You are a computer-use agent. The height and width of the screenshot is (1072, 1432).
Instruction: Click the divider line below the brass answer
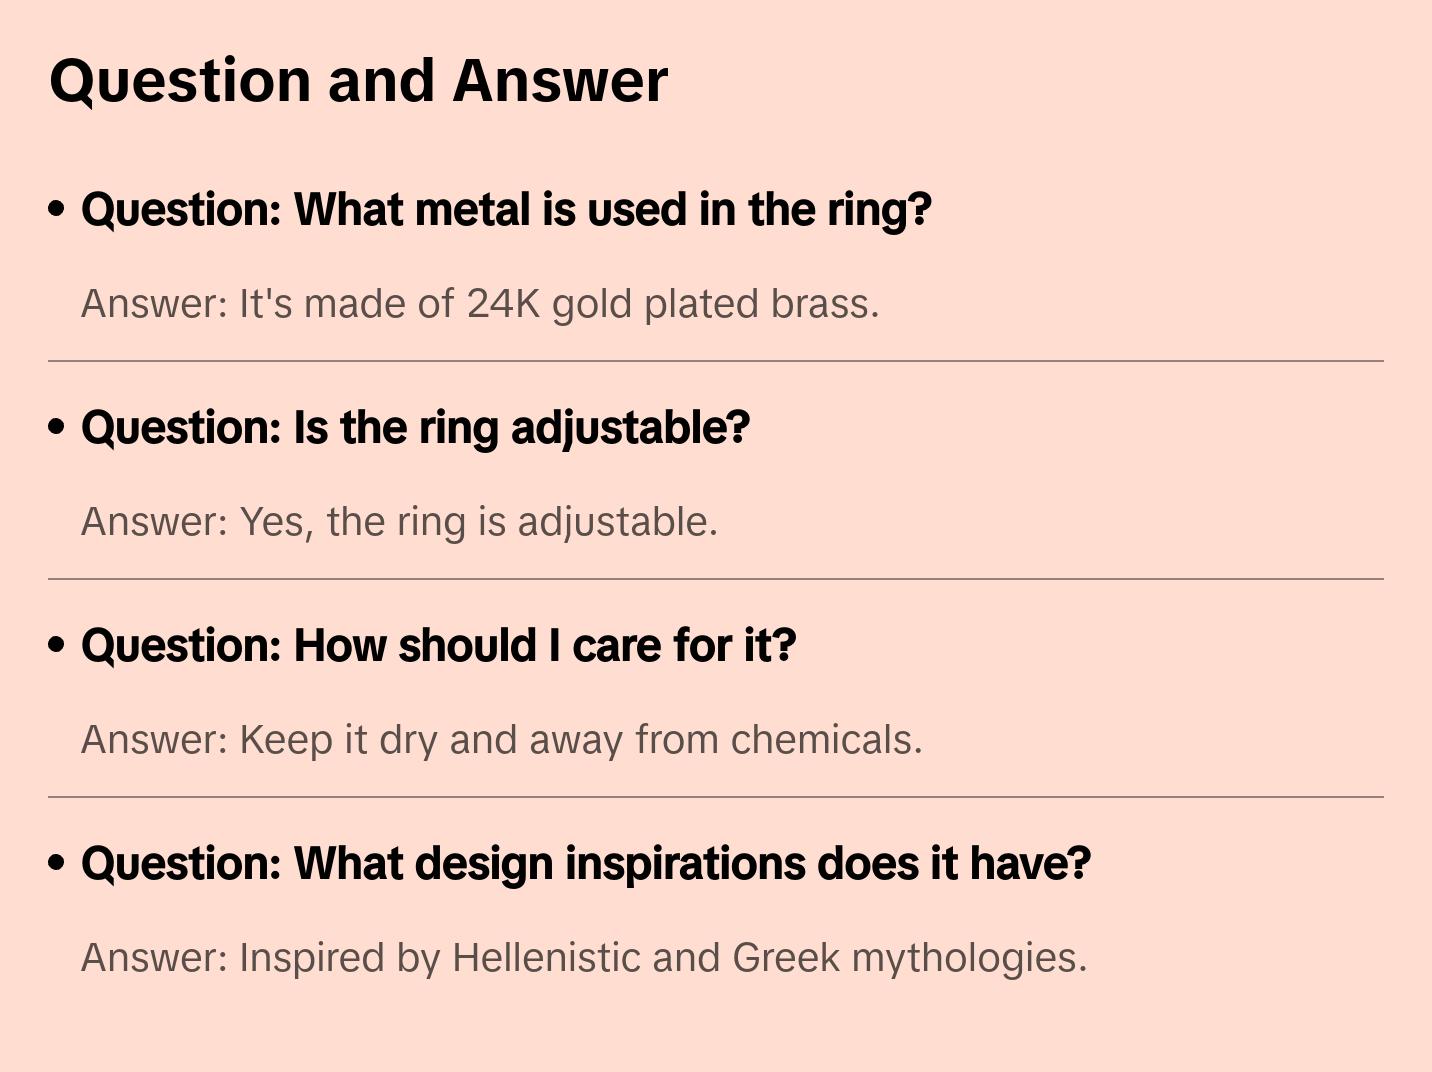tap(716, 361)
